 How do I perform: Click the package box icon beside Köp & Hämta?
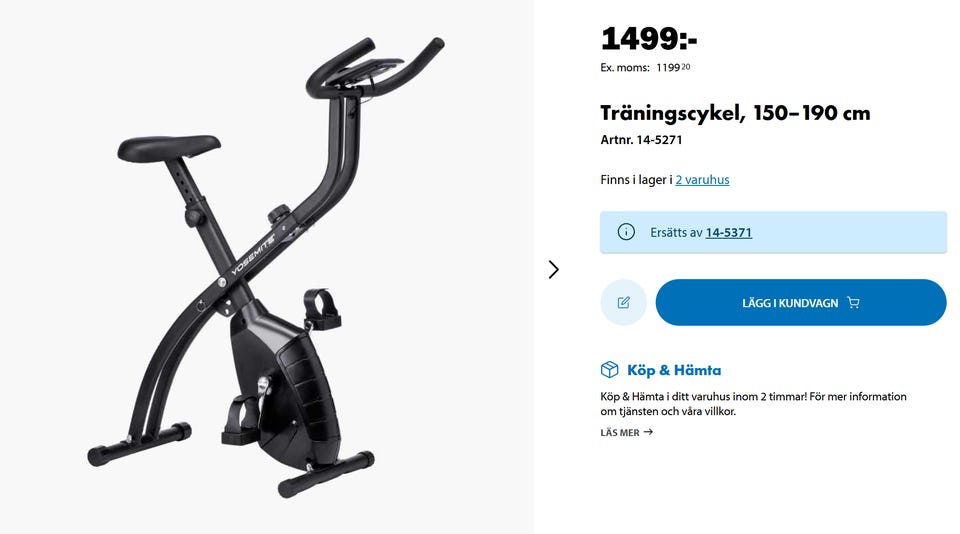click(609, 370)
